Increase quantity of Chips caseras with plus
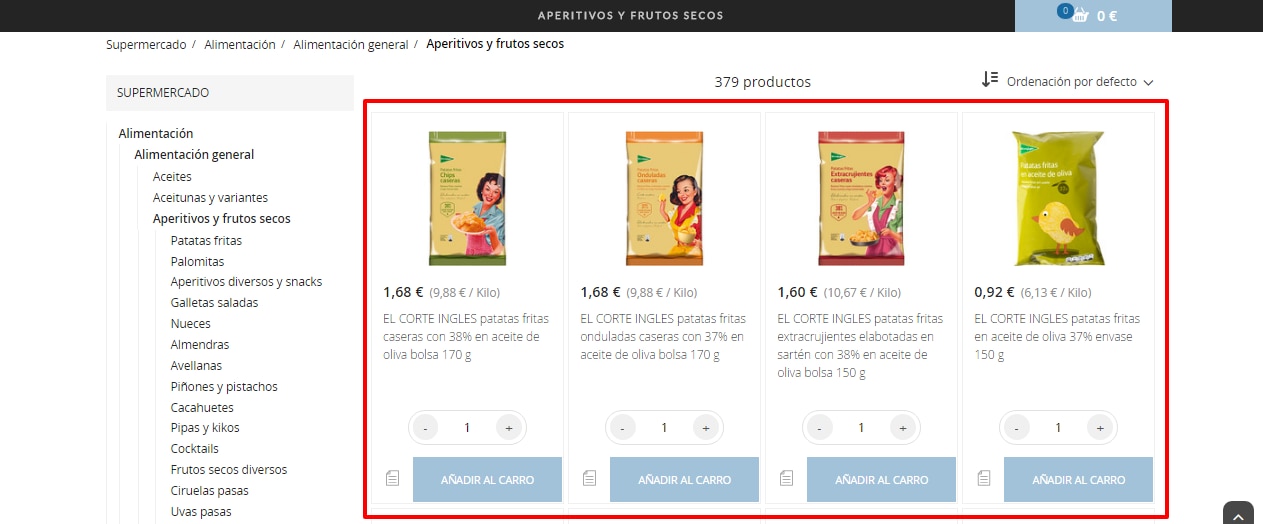This screenshot has width=1263, height=524. (509, 428)
